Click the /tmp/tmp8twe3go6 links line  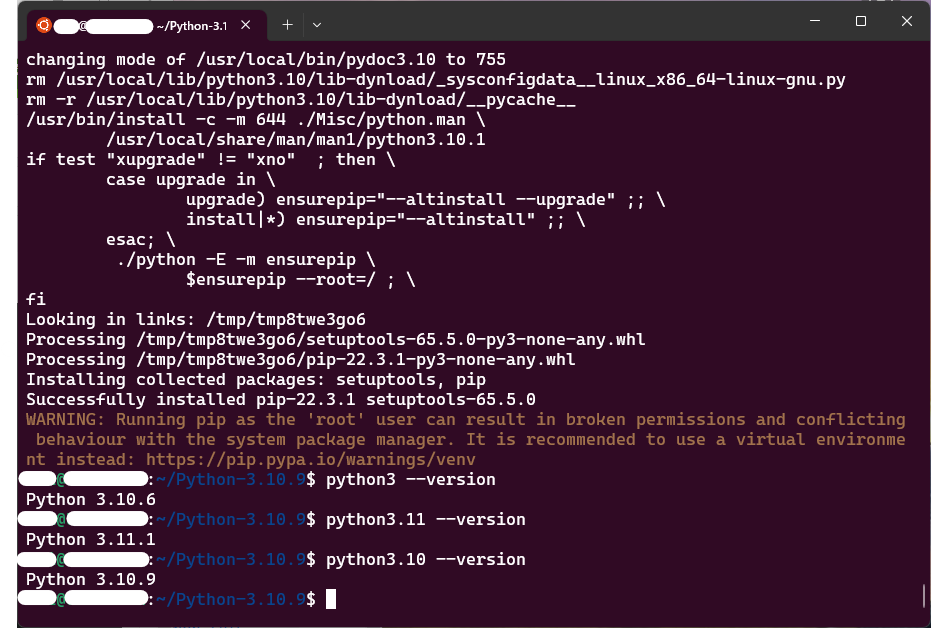195,319
